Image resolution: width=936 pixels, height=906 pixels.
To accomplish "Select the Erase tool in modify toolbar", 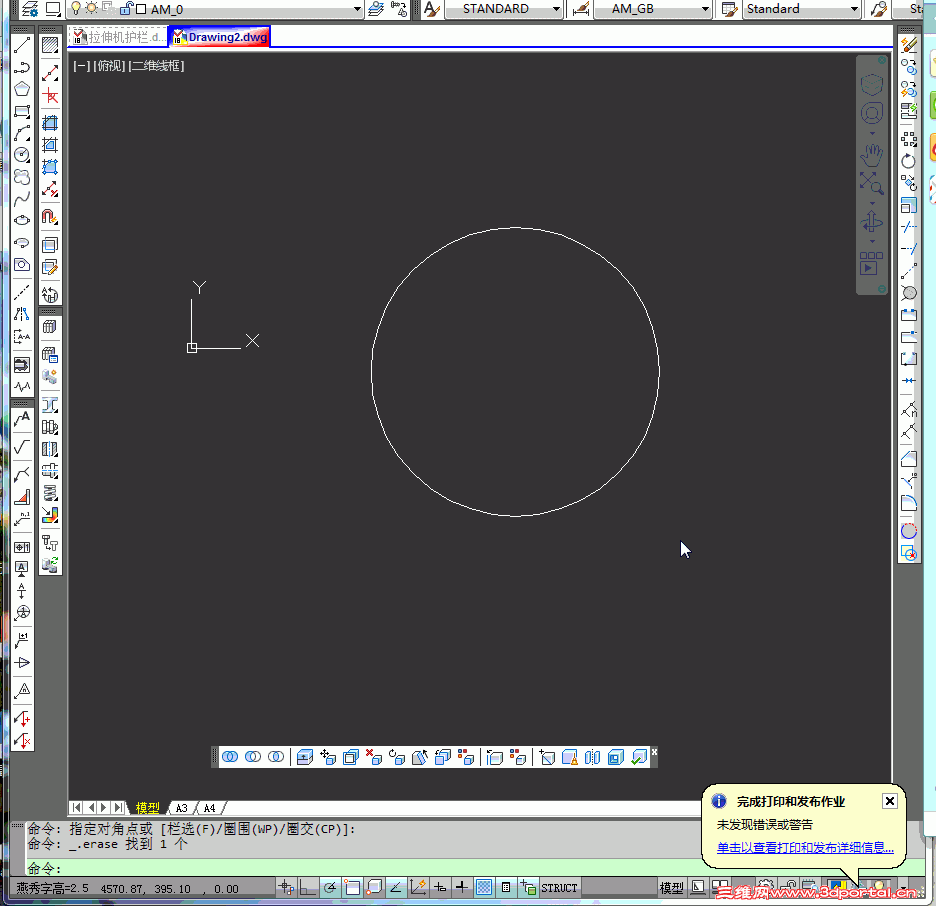I will coord(909,45).
